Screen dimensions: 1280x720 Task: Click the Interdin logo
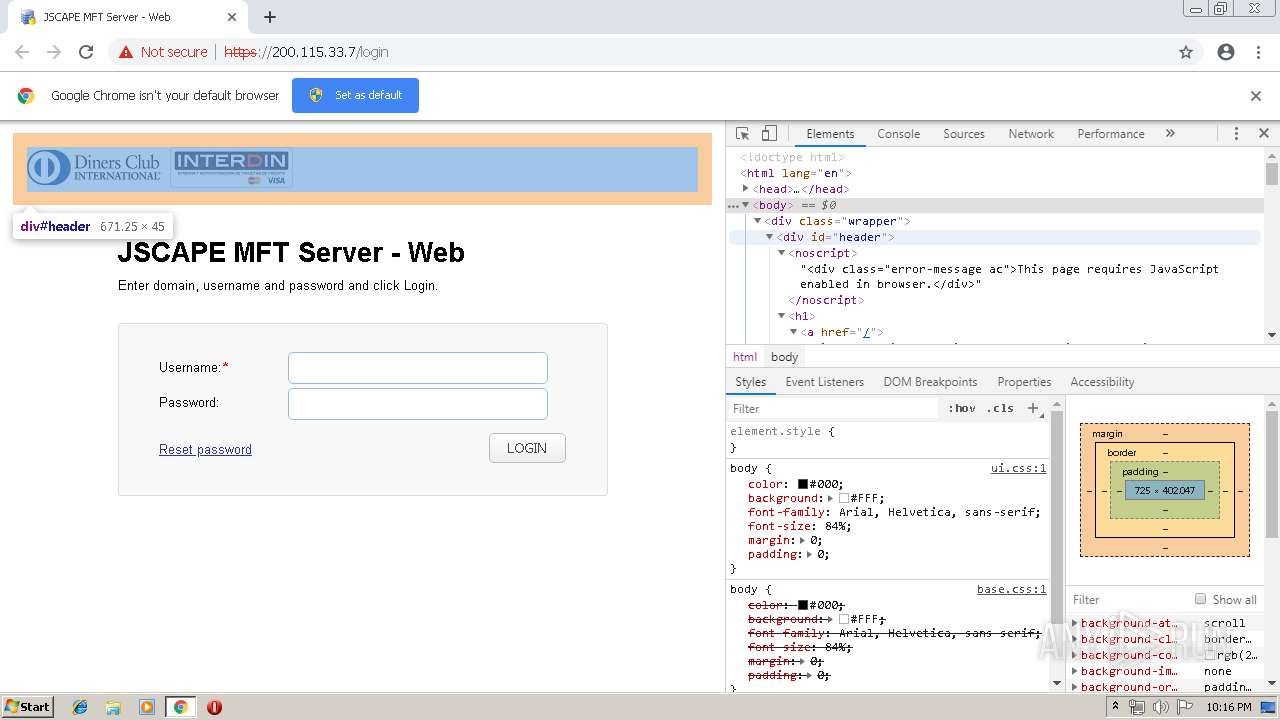tap(231, 168)
